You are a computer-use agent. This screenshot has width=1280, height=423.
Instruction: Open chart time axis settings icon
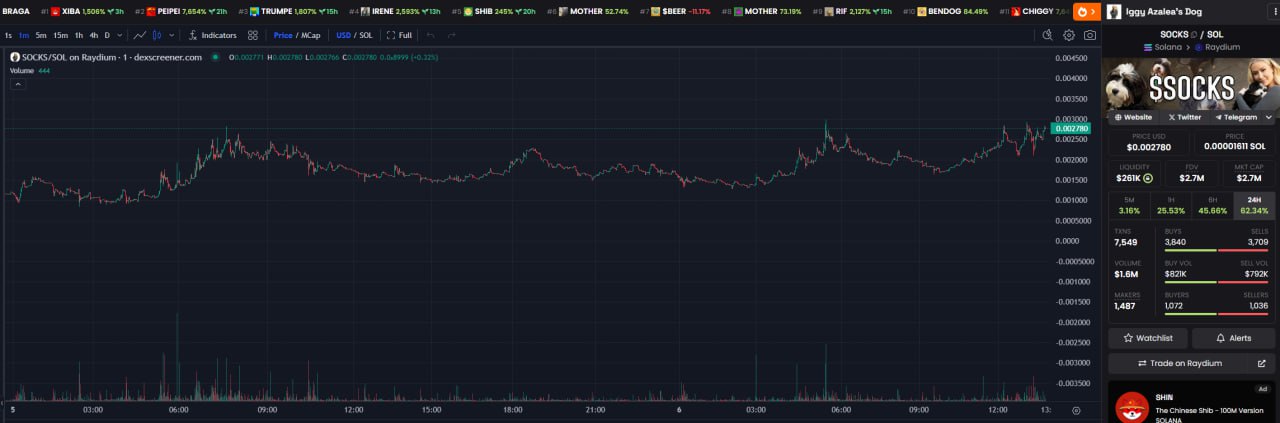[1076, 410]
